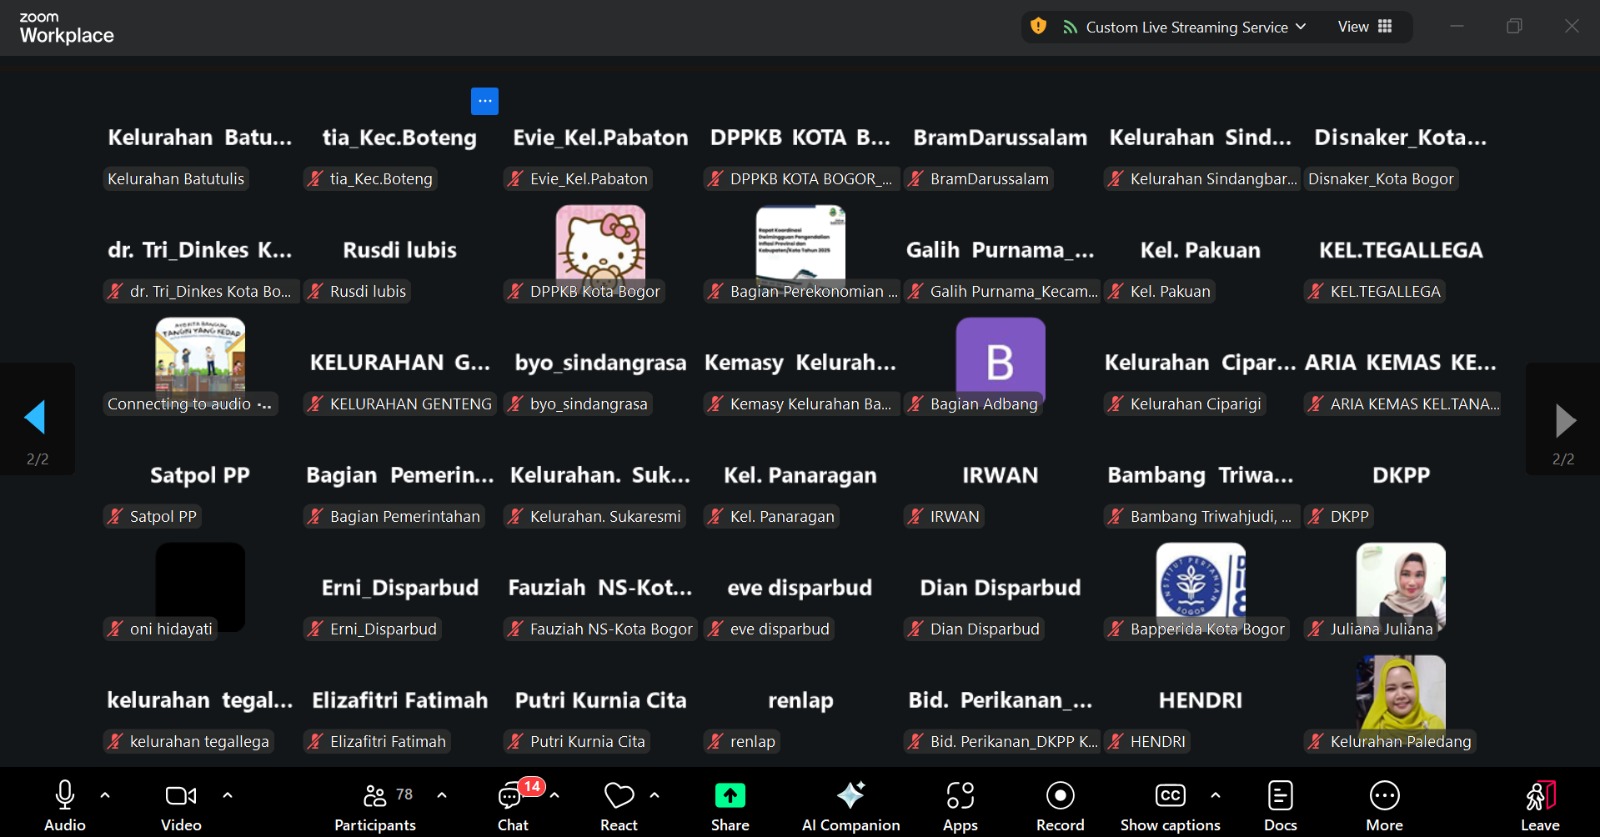Image resolution: width=1600 pixels, height=837 pixels.
Task: Go to the next participants page
Action: [x=1564, y=421]
